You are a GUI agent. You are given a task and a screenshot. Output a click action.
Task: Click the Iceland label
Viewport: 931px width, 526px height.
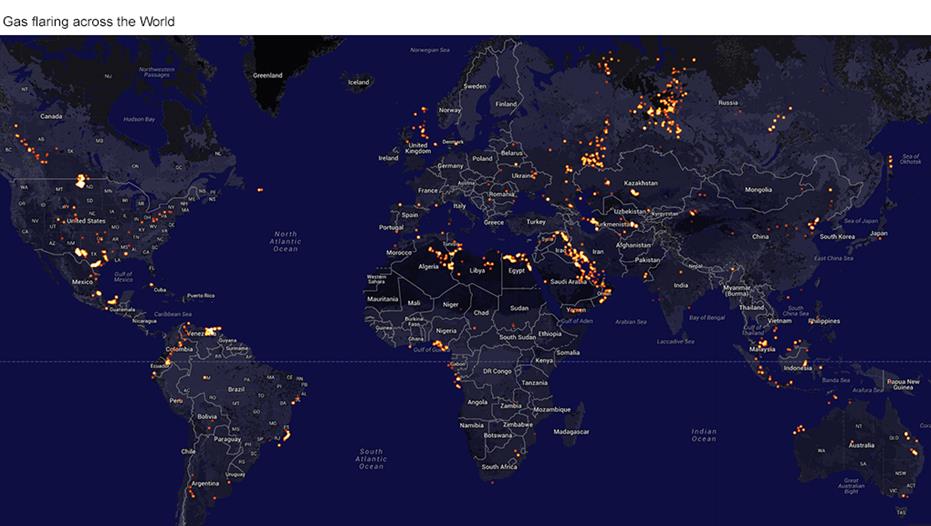(x=358, y=82)
